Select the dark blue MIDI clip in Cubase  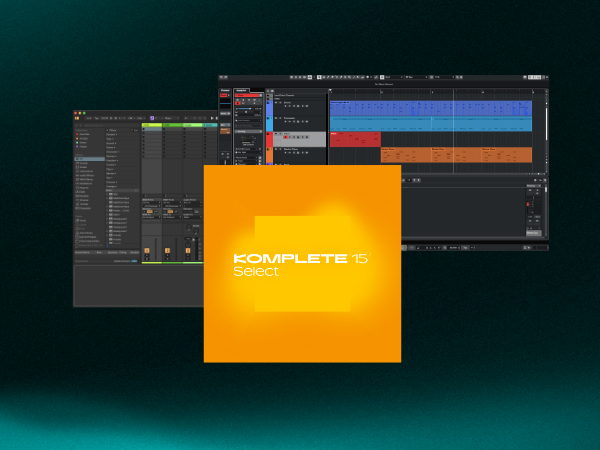pyautogui.click(x=431, y=108)
